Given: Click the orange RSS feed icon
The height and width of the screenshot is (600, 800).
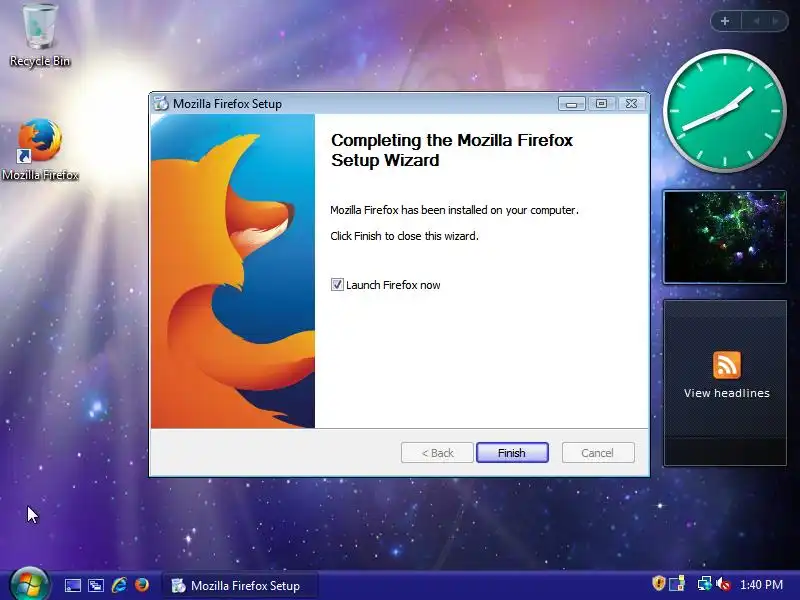Looking at the screenshot, I should tap(727, 365).
